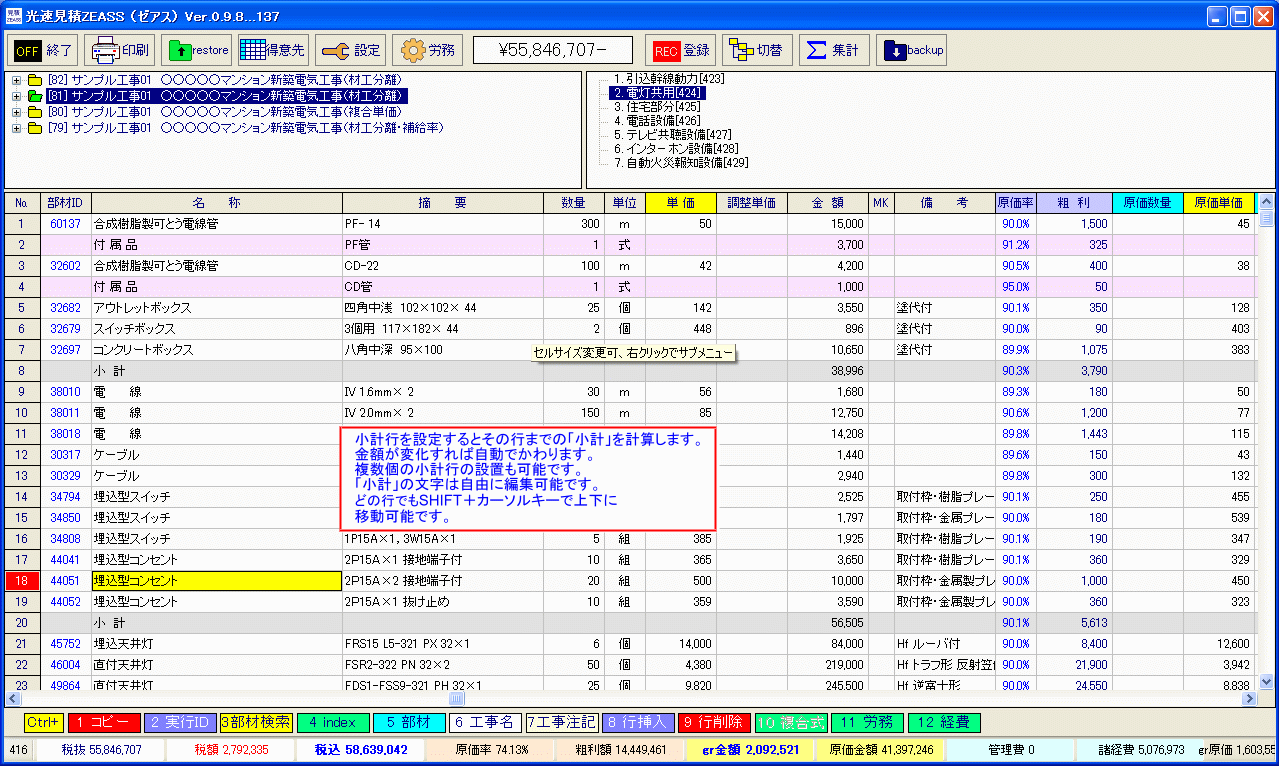
Task: Expand the [82] サンプル工事01 tree node
Action: [16, 80]
